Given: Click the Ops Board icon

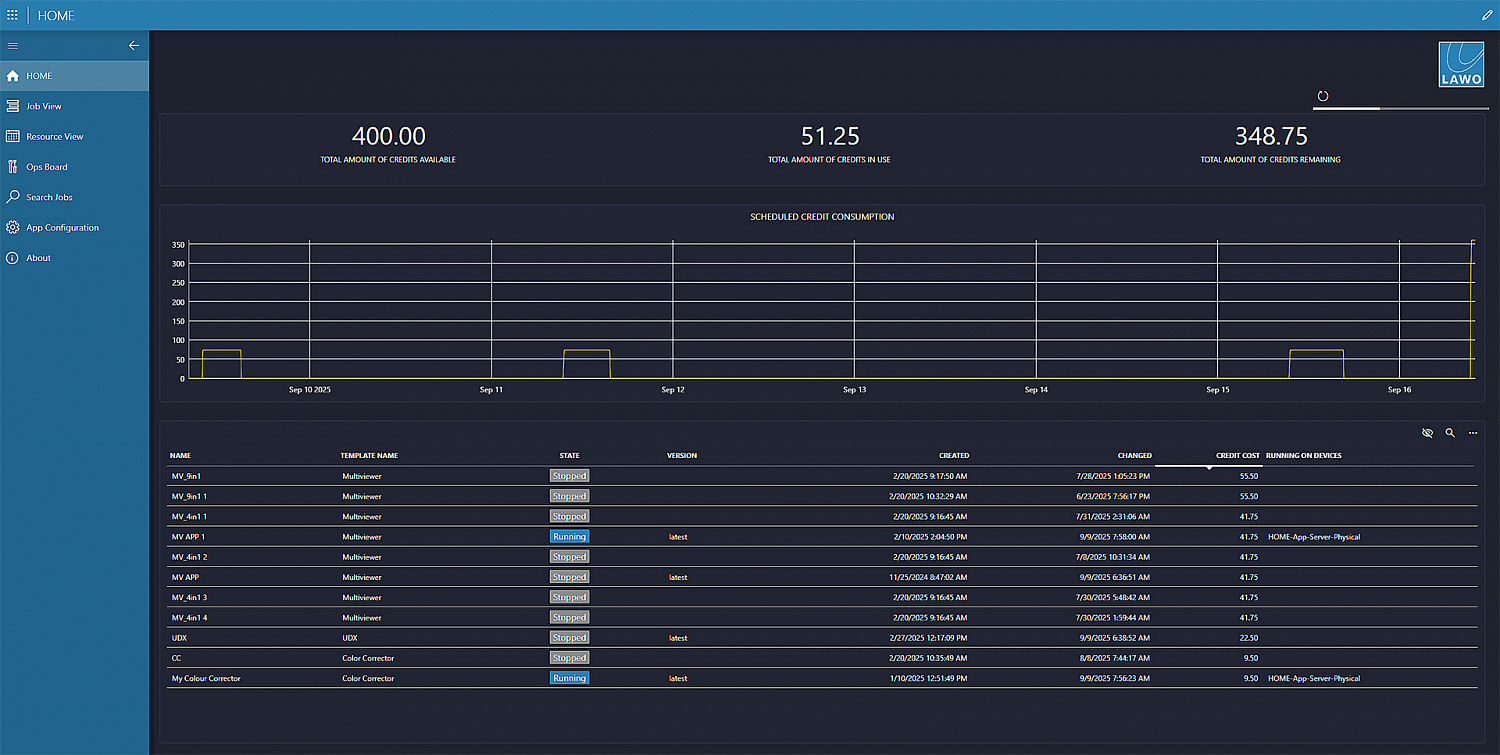Looking at the screenshot, I should (13, 167).
